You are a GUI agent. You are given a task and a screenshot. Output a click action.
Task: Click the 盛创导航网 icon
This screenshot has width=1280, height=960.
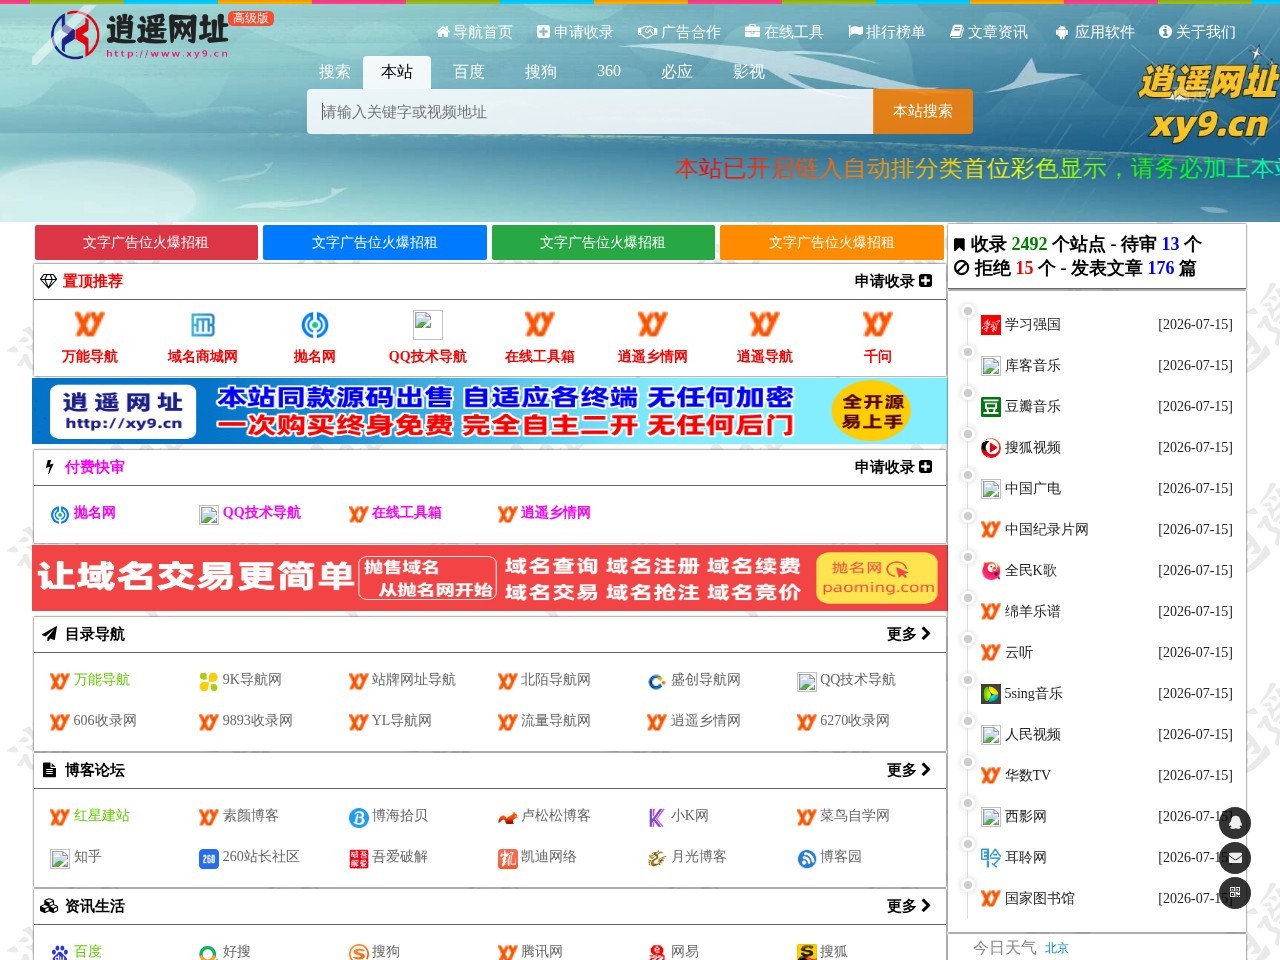click(656, 681)
